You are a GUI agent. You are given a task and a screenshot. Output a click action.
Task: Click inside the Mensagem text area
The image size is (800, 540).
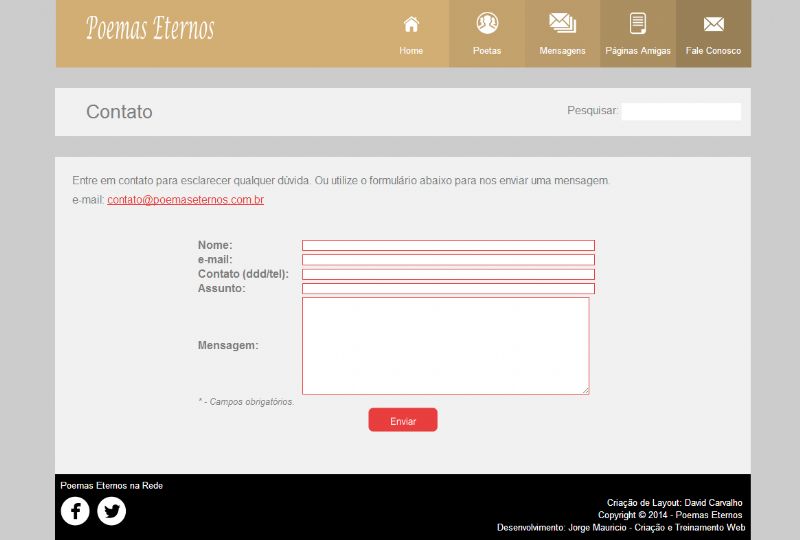coord(446,346)
